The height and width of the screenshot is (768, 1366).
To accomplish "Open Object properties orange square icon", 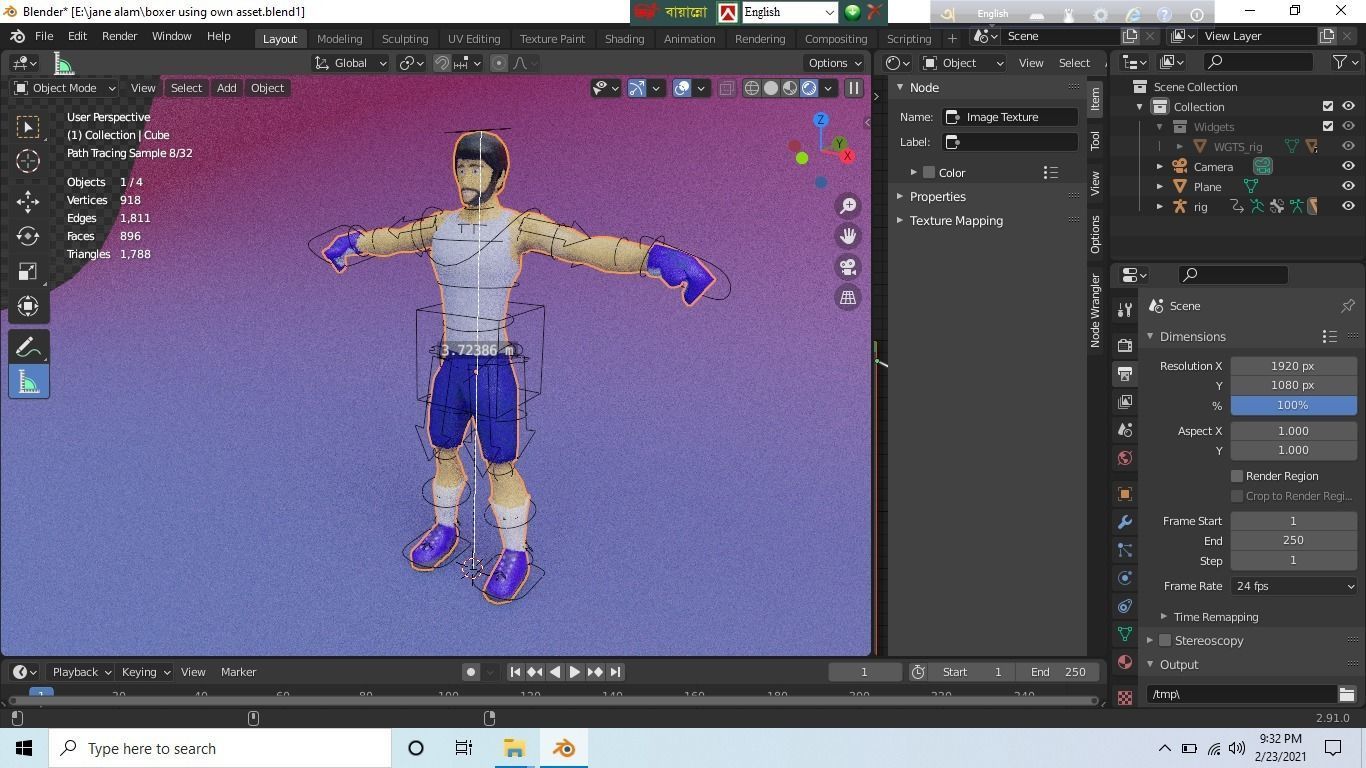I will click(x=1125, y=494).
